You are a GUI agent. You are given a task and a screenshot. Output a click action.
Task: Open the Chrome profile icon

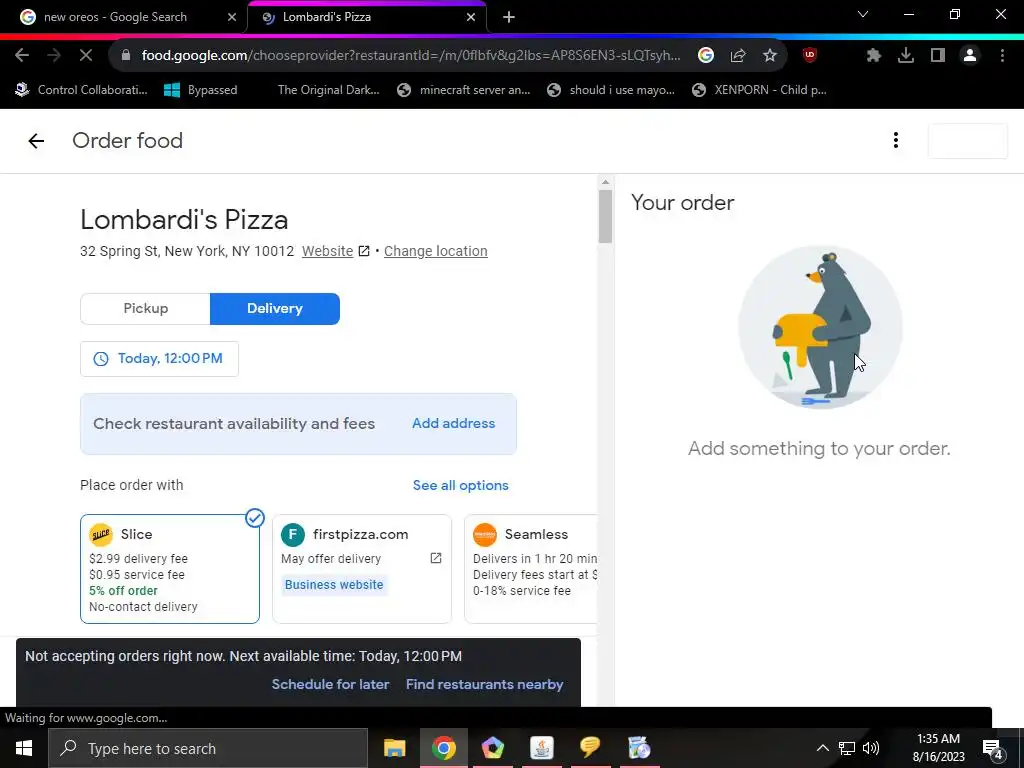970,56
